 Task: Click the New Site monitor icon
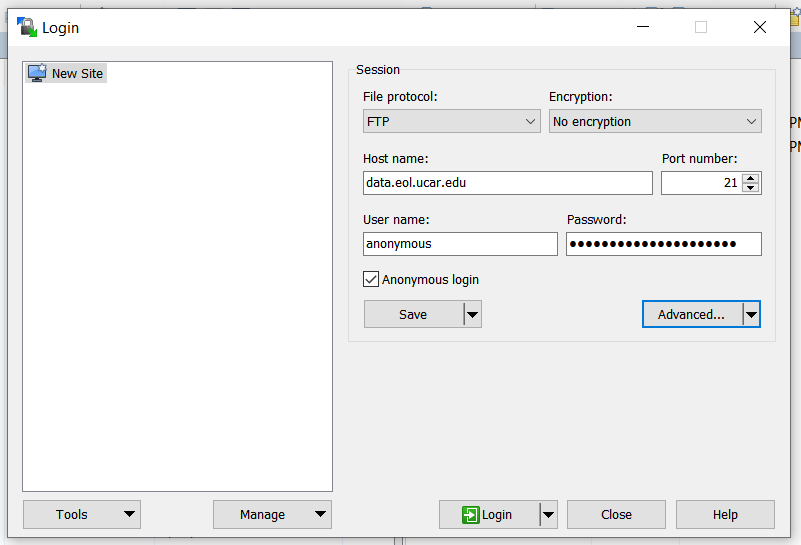37,73
